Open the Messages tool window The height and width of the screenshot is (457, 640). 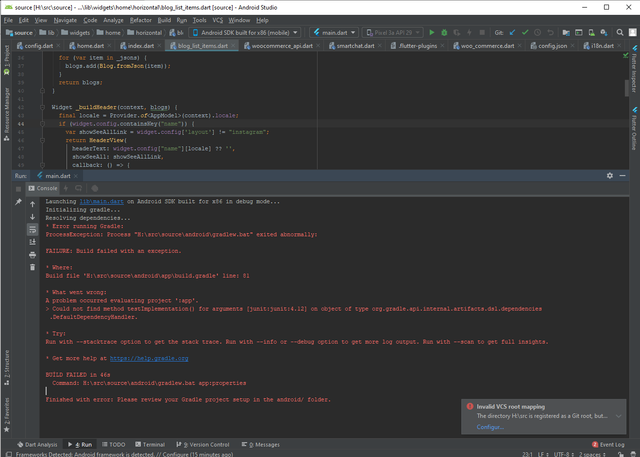[x=261, y=444]
